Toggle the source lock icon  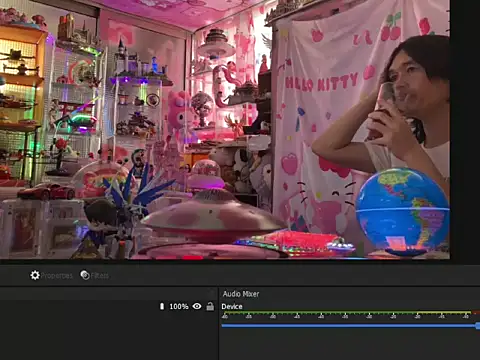[x=210, y=306]
